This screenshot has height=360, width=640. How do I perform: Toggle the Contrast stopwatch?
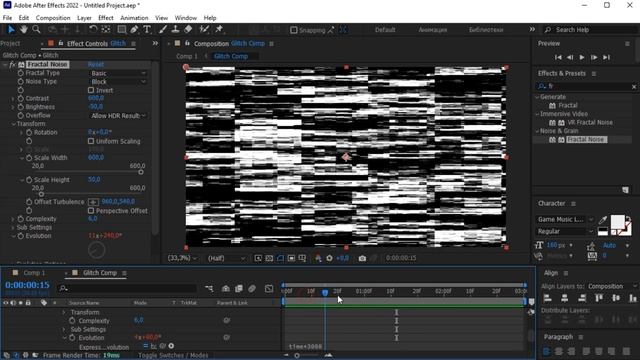click(x=20, y=98)
